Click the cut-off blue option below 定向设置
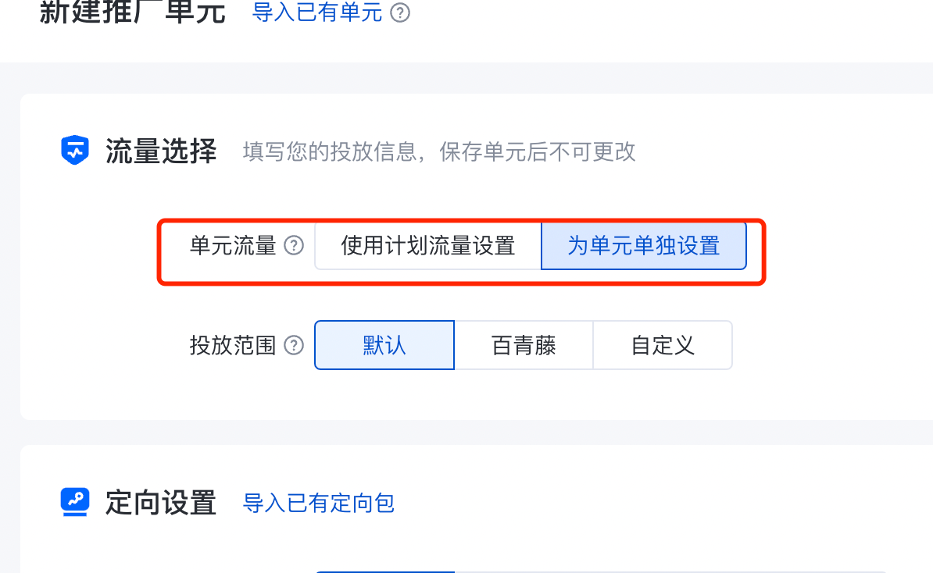Screen dimensions: 933x575 coord(384,570)
